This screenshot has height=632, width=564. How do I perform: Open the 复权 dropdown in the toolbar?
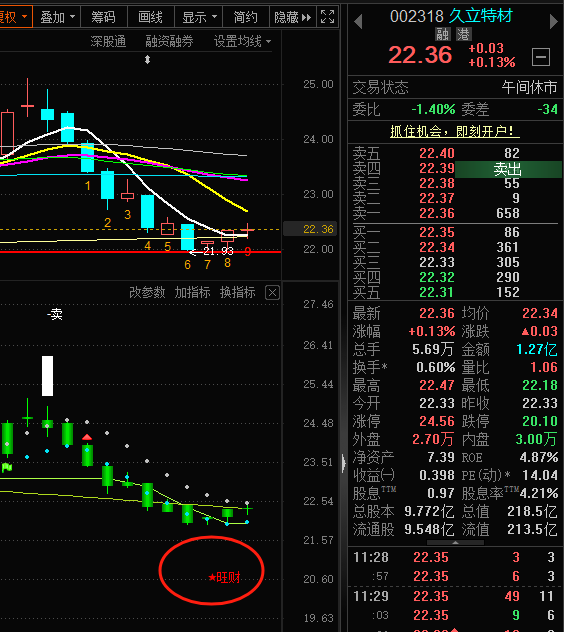15,17
